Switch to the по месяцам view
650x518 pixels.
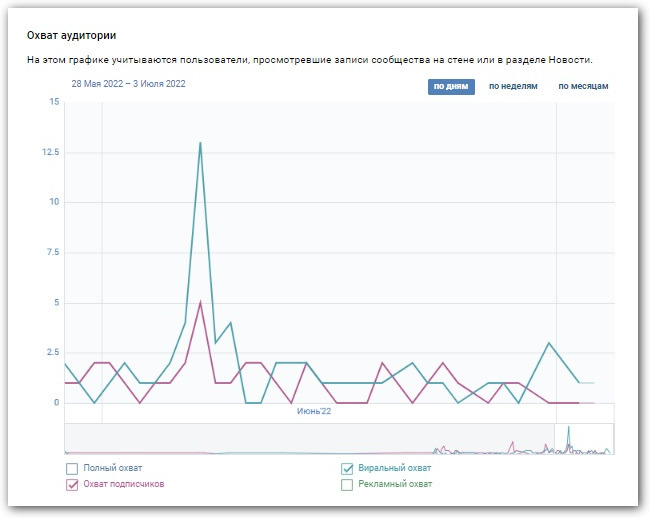coord(583,86)
